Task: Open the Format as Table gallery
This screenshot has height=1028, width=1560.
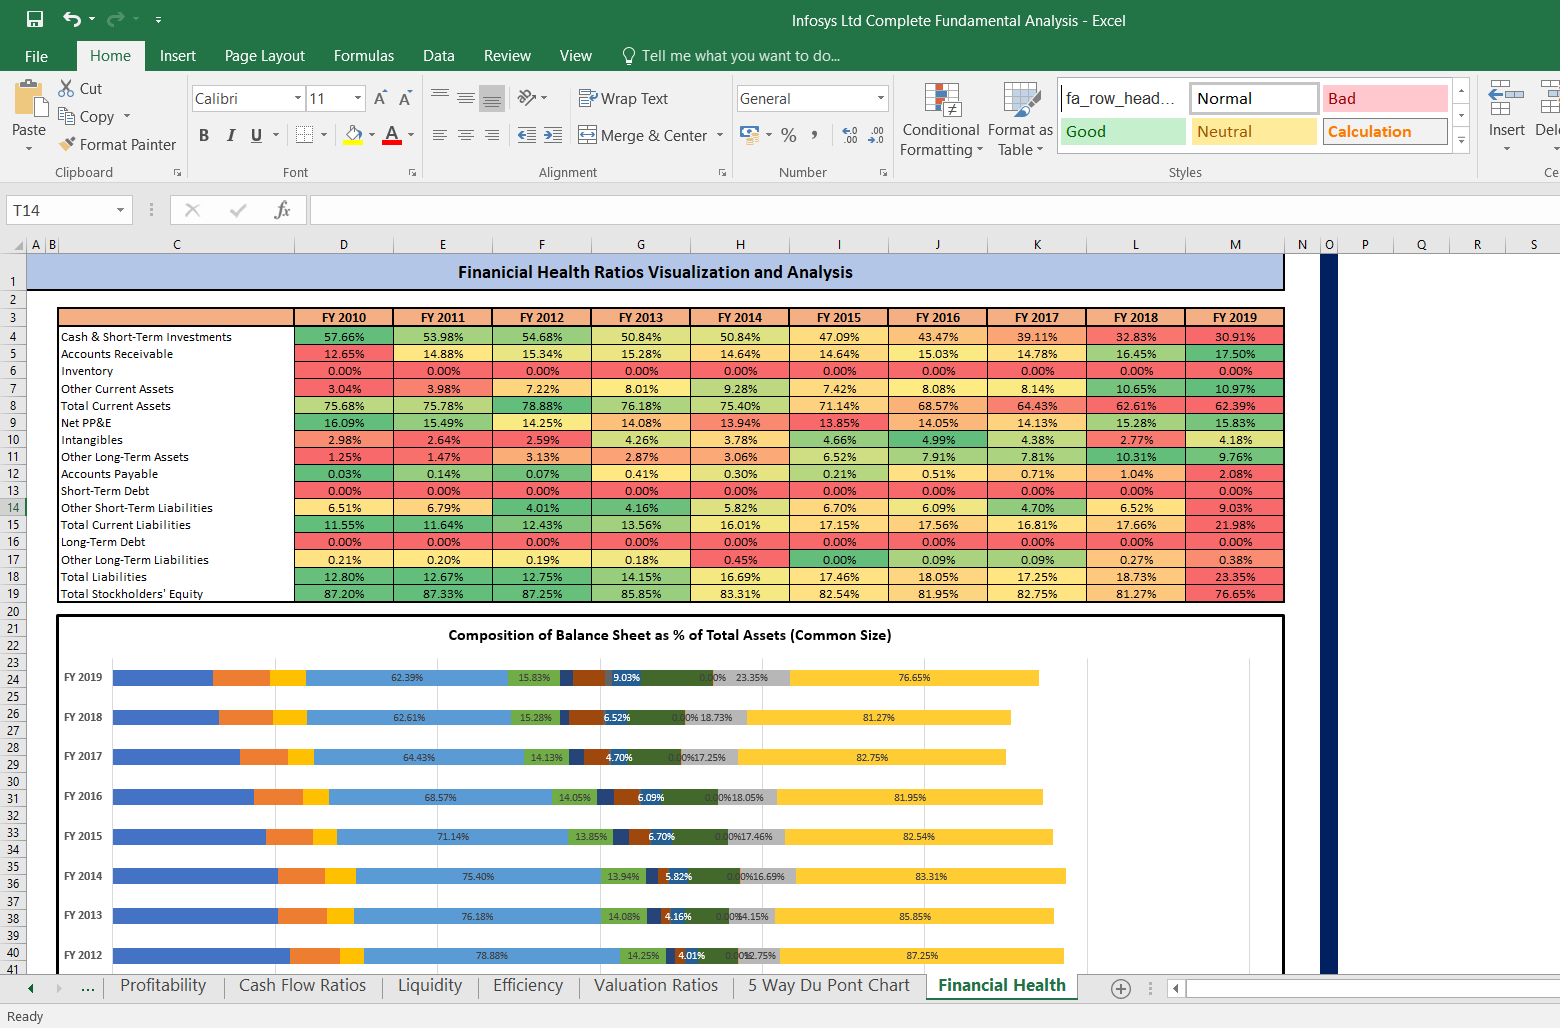Action: pyautogui.click(x=1020, y=119)
